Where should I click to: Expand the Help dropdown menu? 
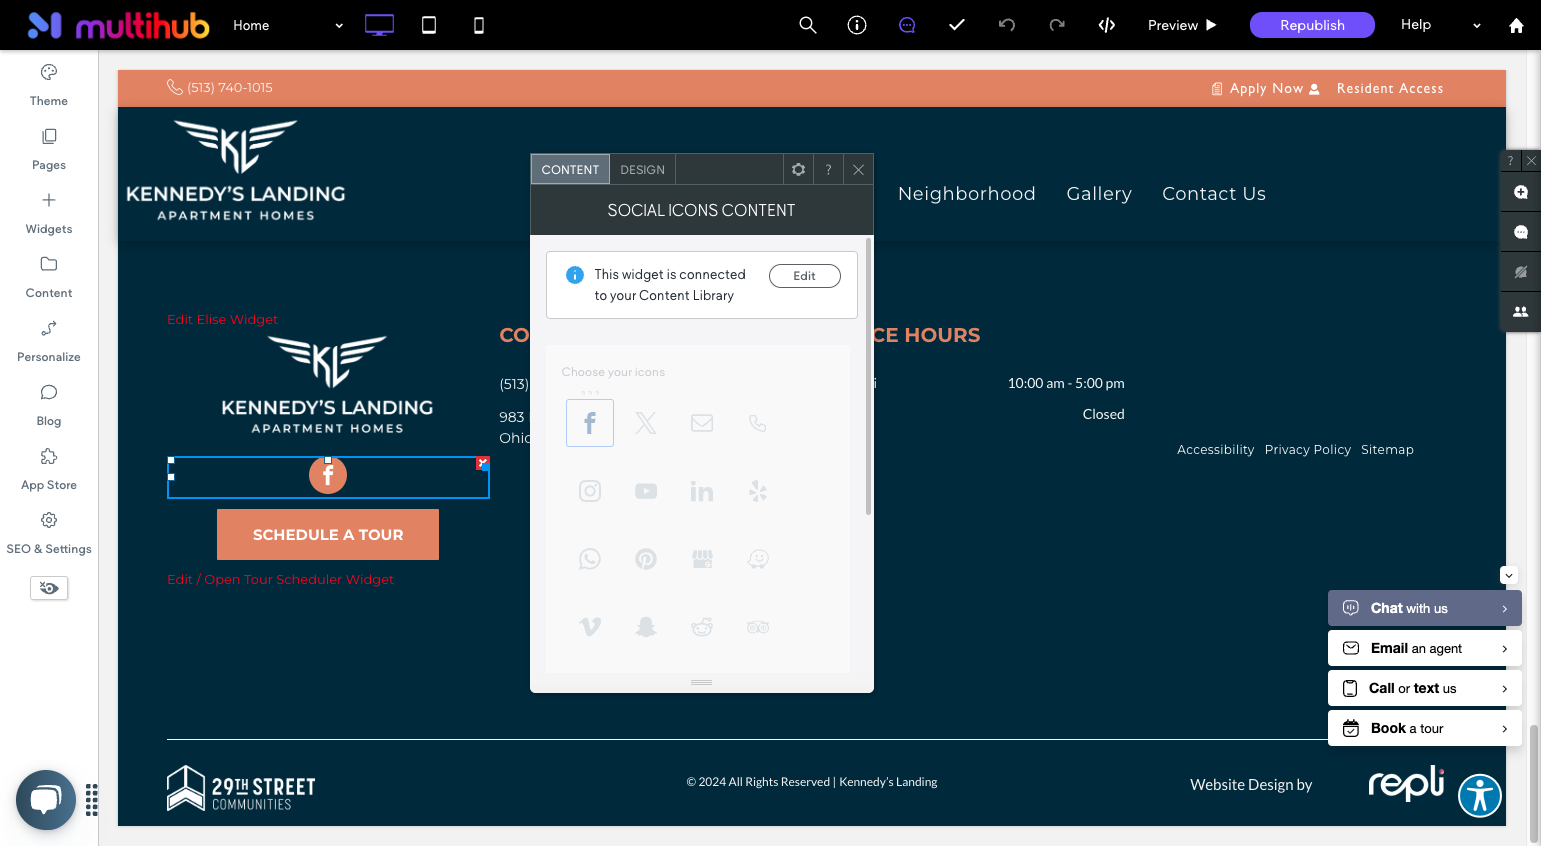(1440, 25)
